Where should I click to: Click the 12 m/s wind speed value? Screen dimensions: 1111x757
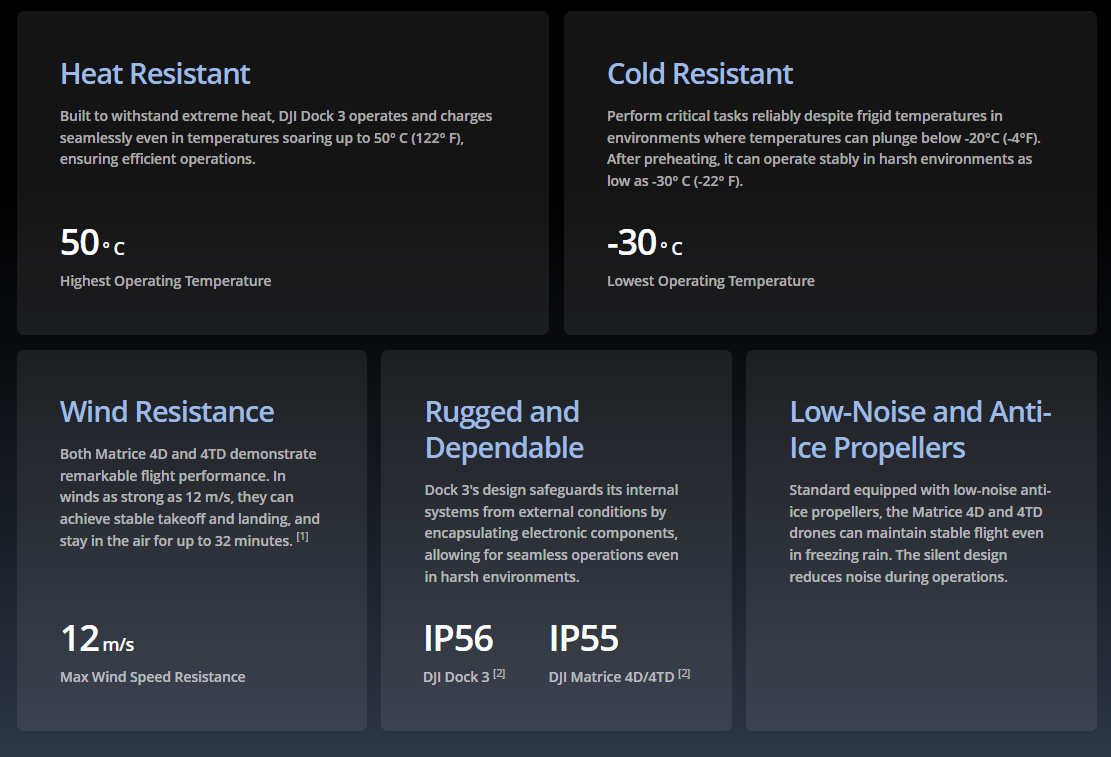pyautogui.click(x=97, y=639)
